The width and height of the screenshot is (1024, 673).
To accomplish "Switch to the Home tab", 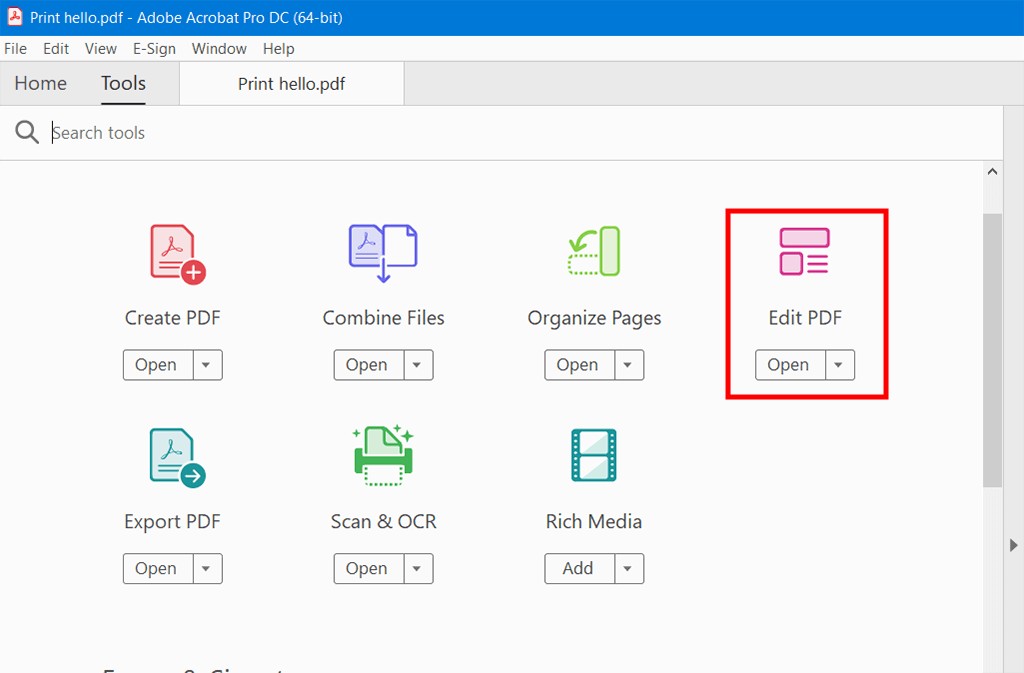I will click(40, 83).
